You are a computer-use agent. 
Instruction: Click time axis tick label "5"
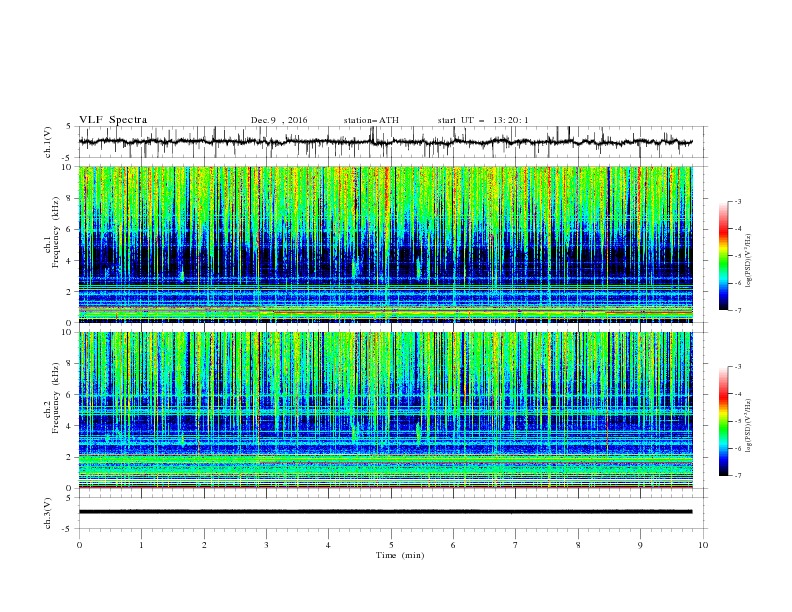[391, 545]
